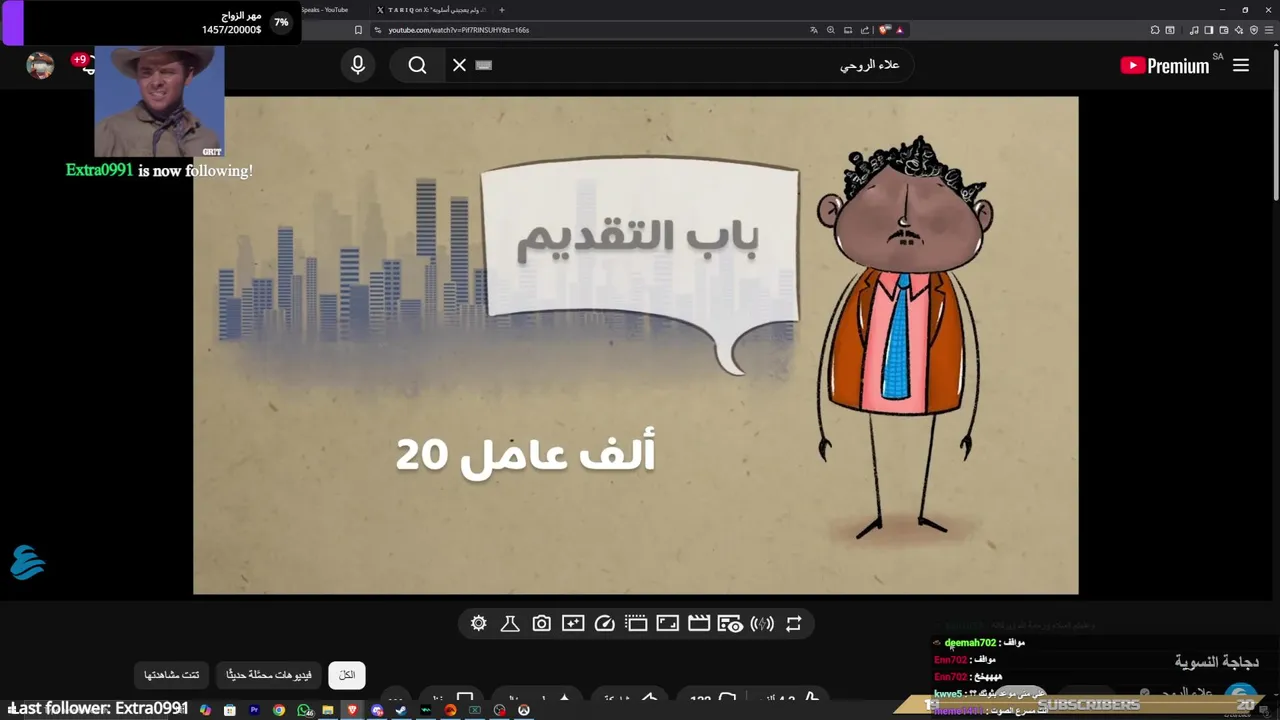Viewport: 1280px width, 720px height.
Task: Click the cartoon video player frame
Action: (636, 345)
